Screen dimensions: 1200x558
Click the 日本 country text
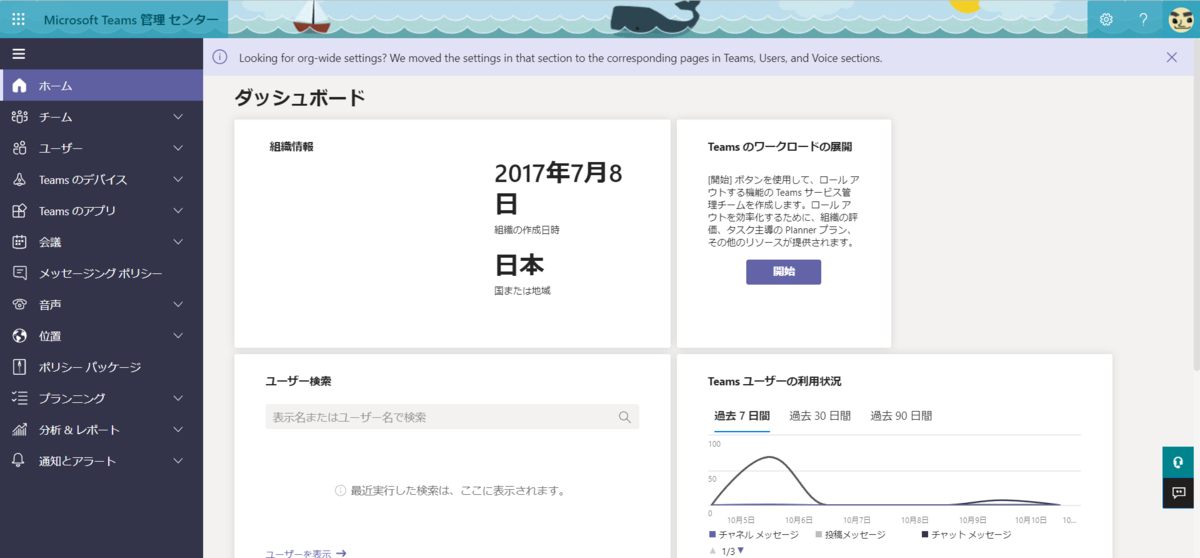[519, 265]
